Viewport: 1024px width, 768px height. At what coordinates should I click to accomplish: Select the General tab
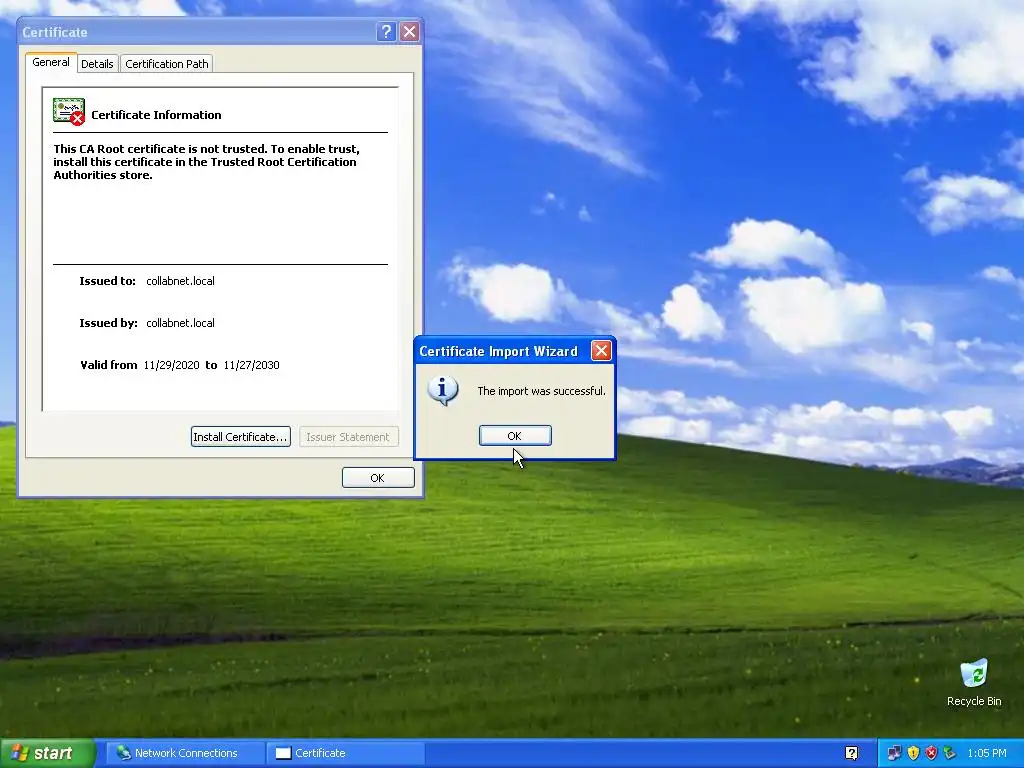pyautogui.click(x=51, y=62)
